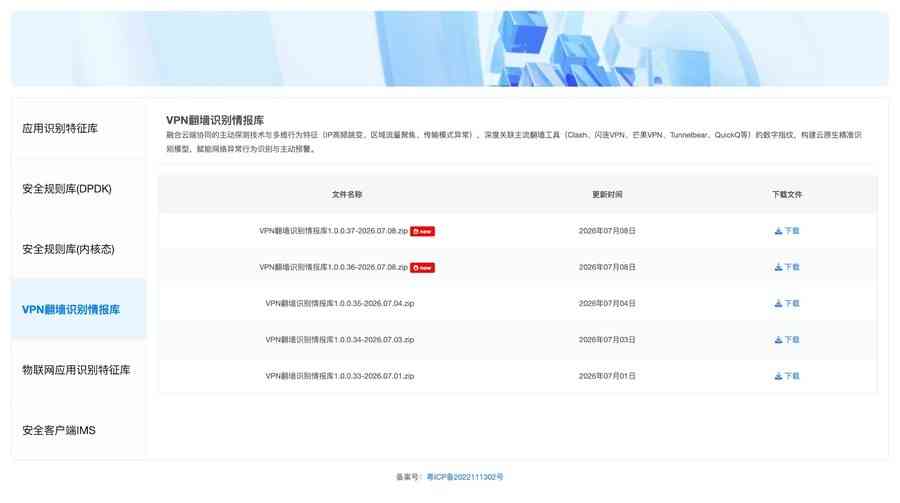Click the 下载文件 column header

pos(787,195)
